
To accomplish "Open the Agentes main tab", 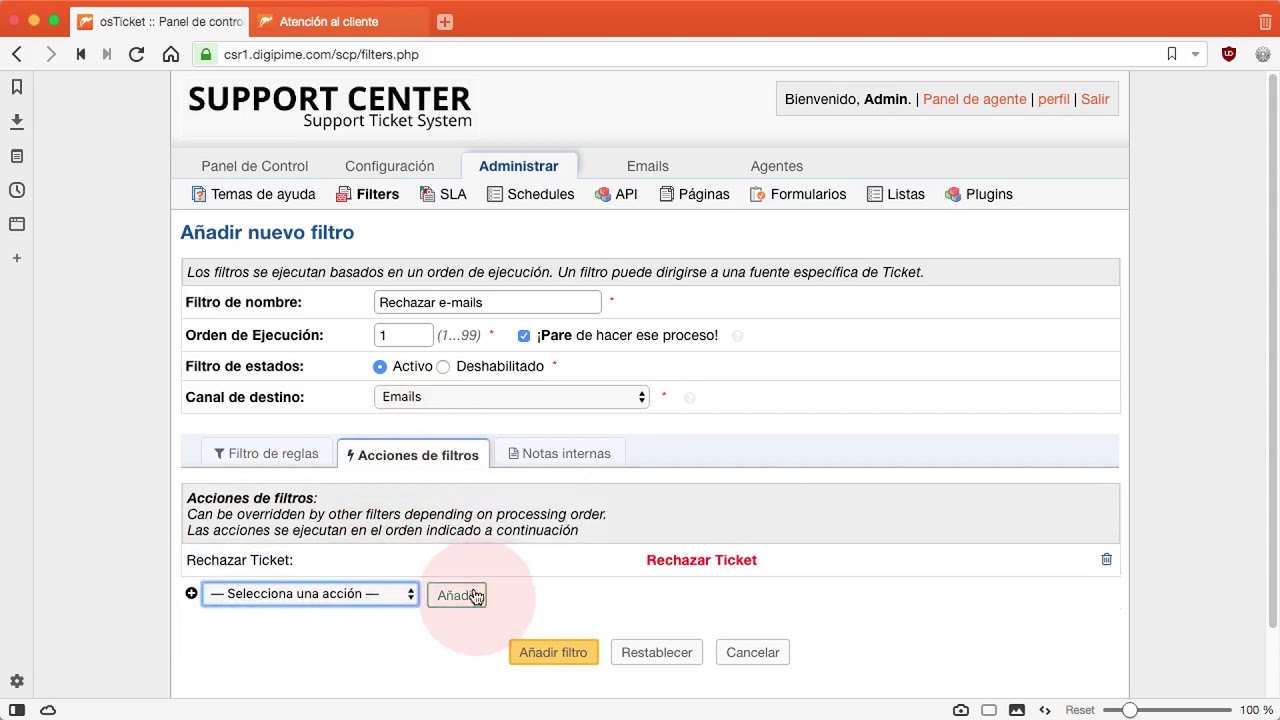I will point(776,166).
